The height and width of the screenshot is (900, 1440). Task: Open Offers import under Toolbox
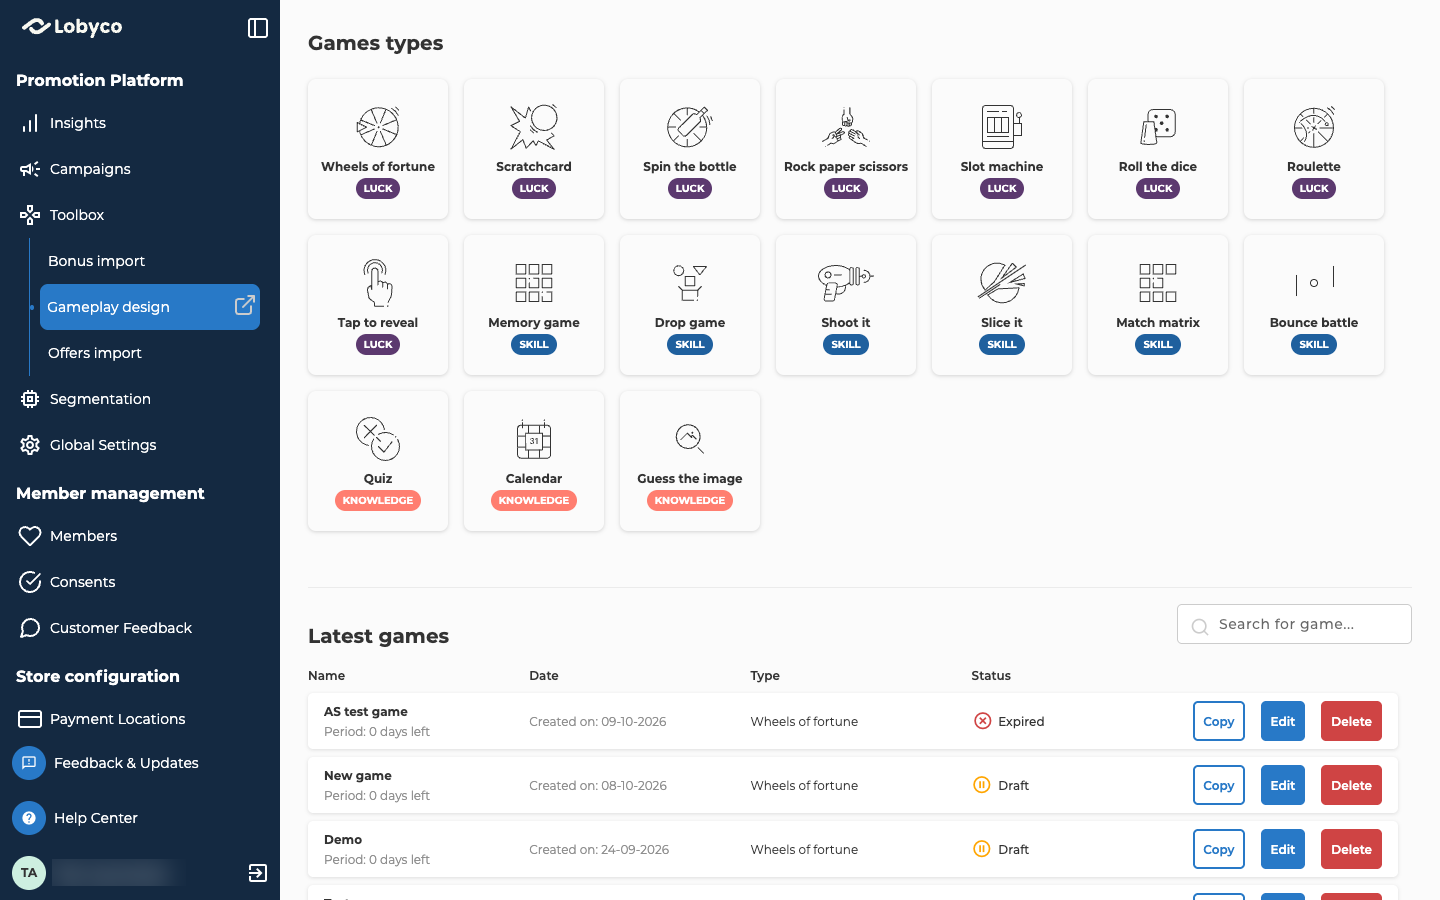pyautogui.click(x=95, y=353)
